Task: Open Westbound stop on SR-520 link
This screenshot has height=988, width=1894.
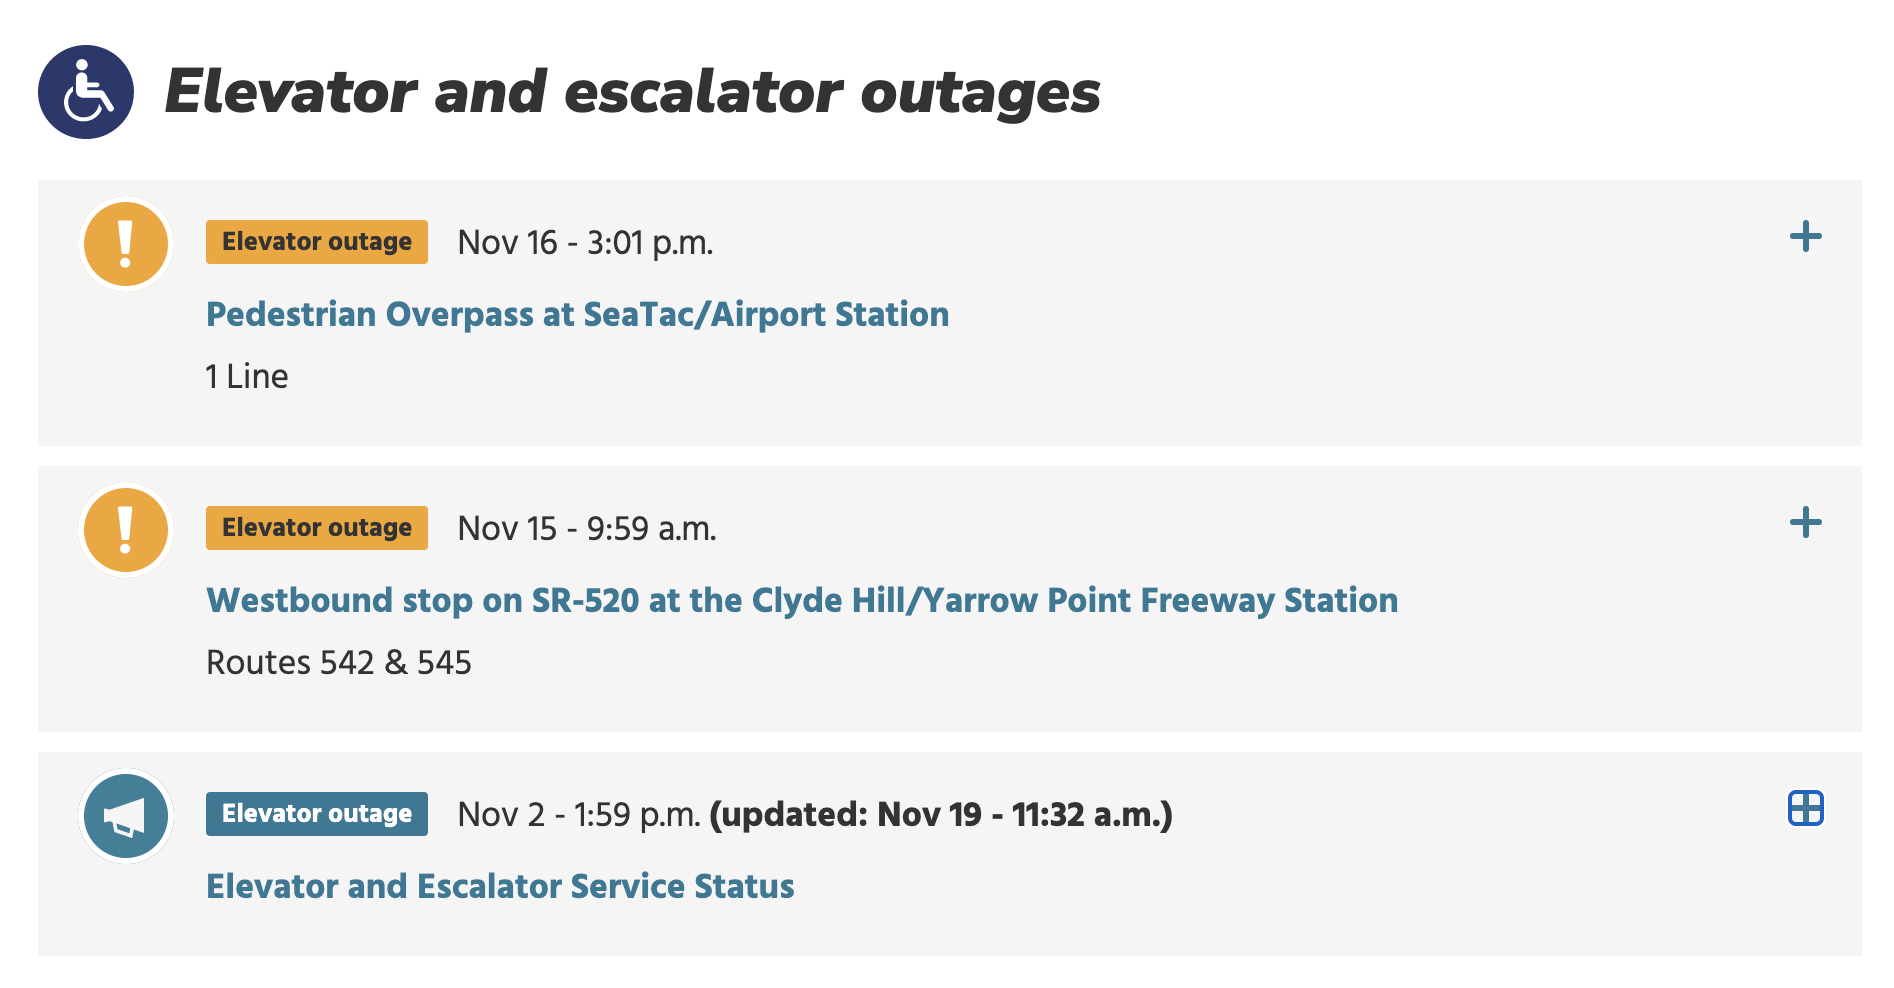Action: point(801,601)
